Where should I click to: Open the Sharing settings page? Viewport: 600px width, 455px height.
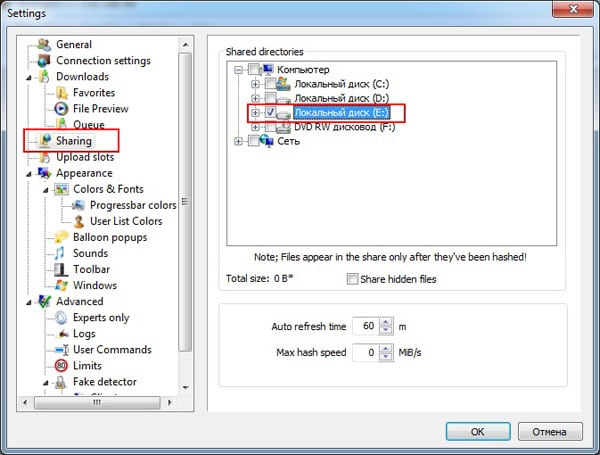73,141
